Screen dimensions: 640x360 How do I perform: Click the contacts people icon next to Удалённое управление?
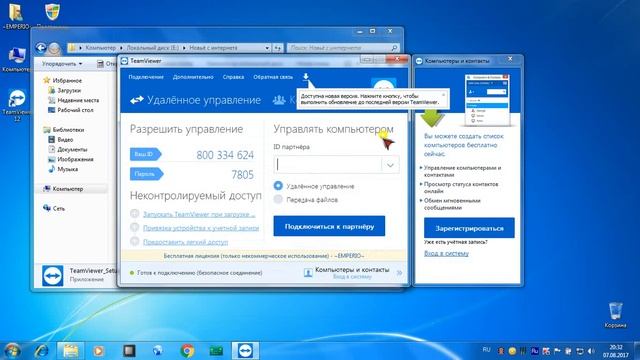coord(279,100)
